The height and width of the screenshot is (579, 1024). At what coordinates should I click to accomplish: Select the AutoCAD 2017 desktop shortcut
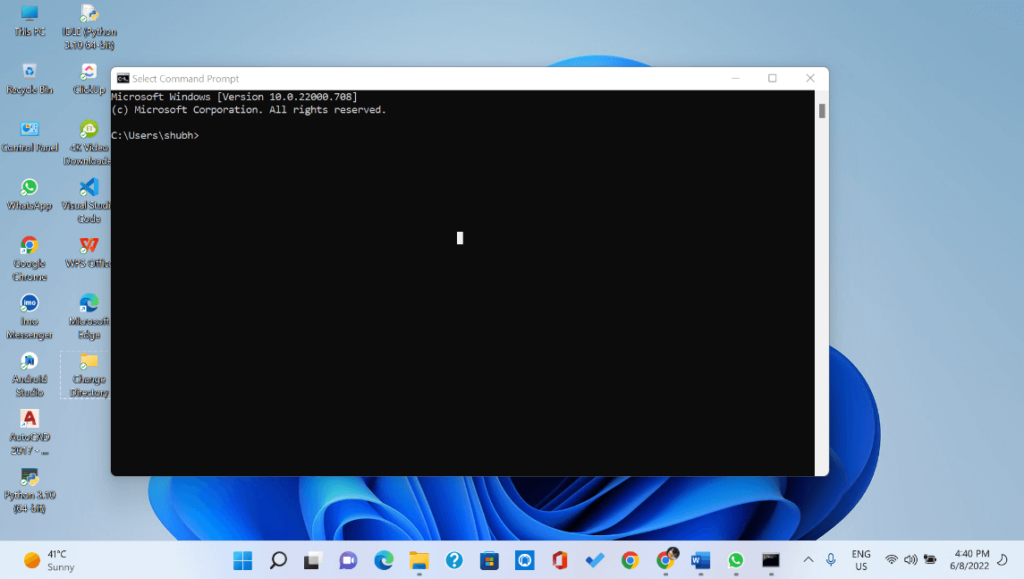(29, 432)
